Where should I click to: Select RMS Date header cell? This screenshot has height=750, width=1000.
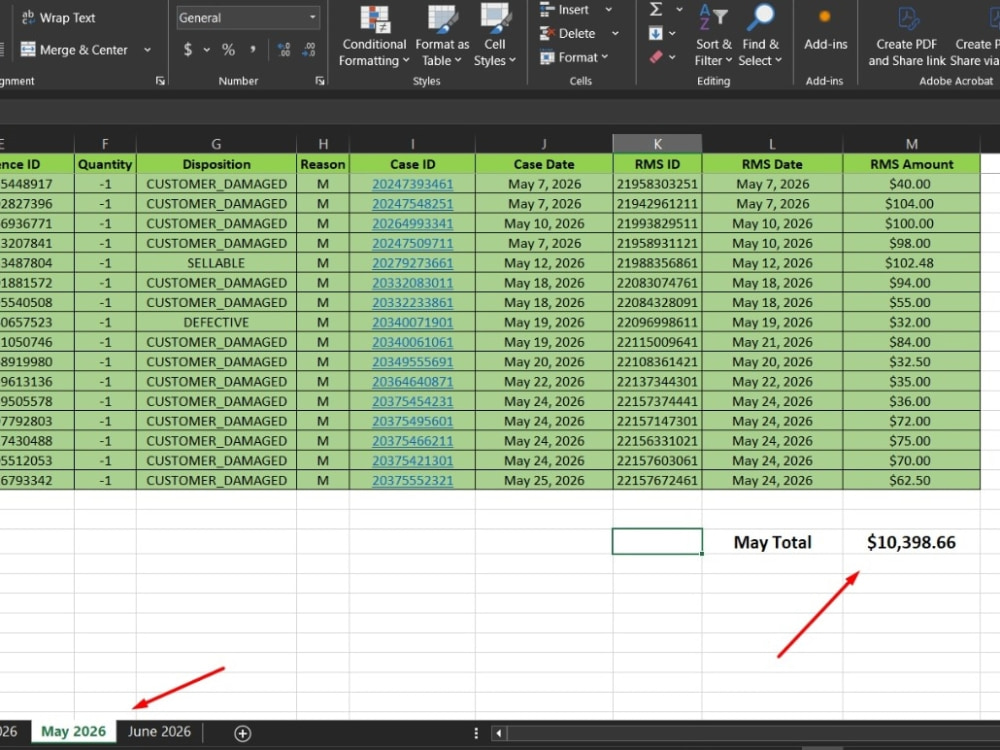click(x=772, y=164)
